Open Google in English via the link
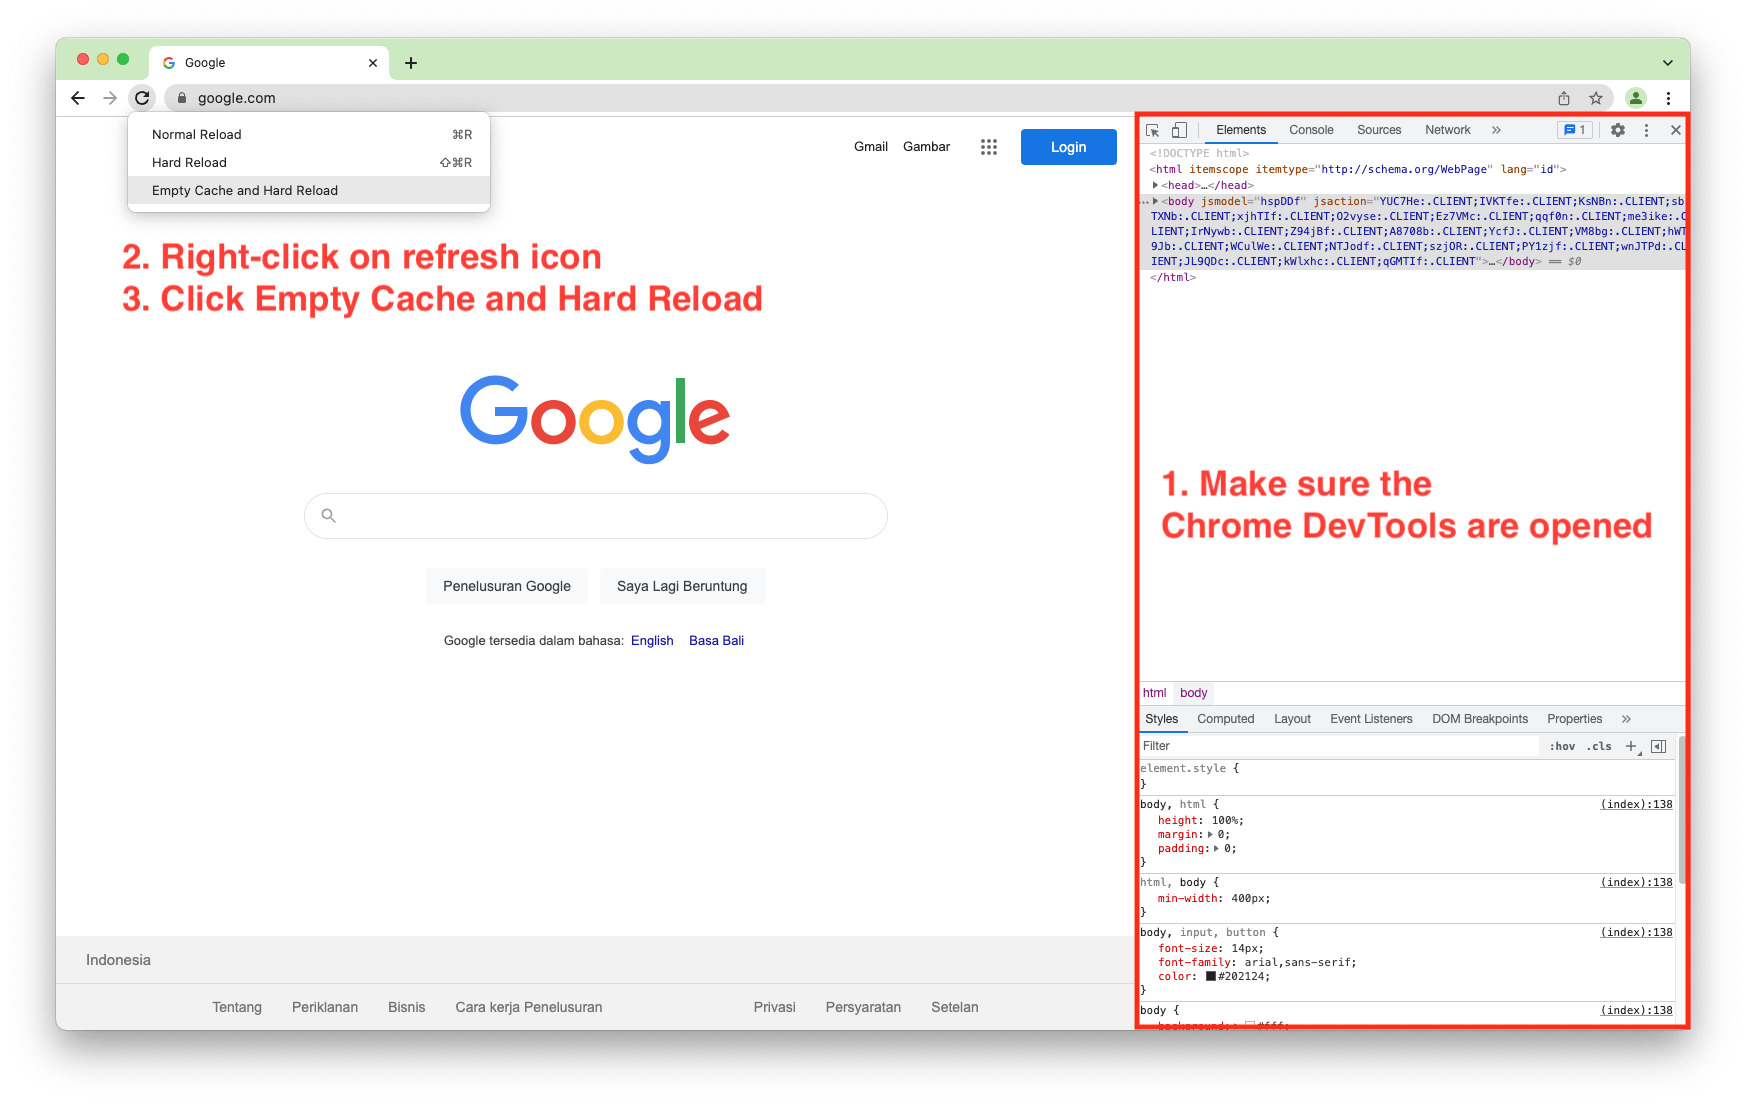The image size is (1746, 1104). point(652,640)
